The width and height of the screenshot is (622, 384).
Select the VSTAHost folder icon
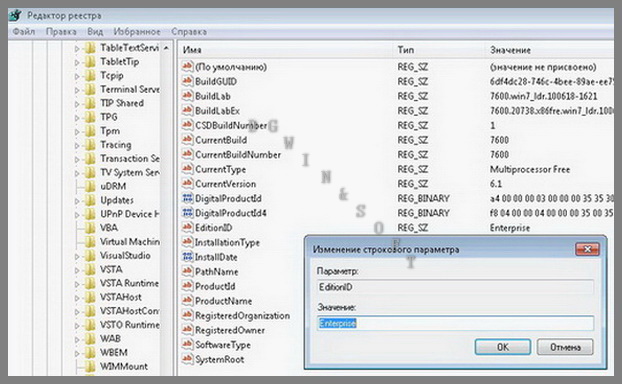(x=90, y=297)
